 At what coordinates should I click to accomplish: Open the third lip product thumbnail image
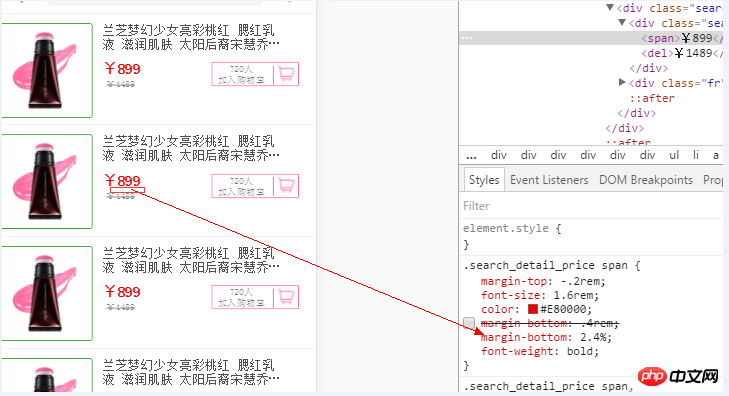[46, 293]
